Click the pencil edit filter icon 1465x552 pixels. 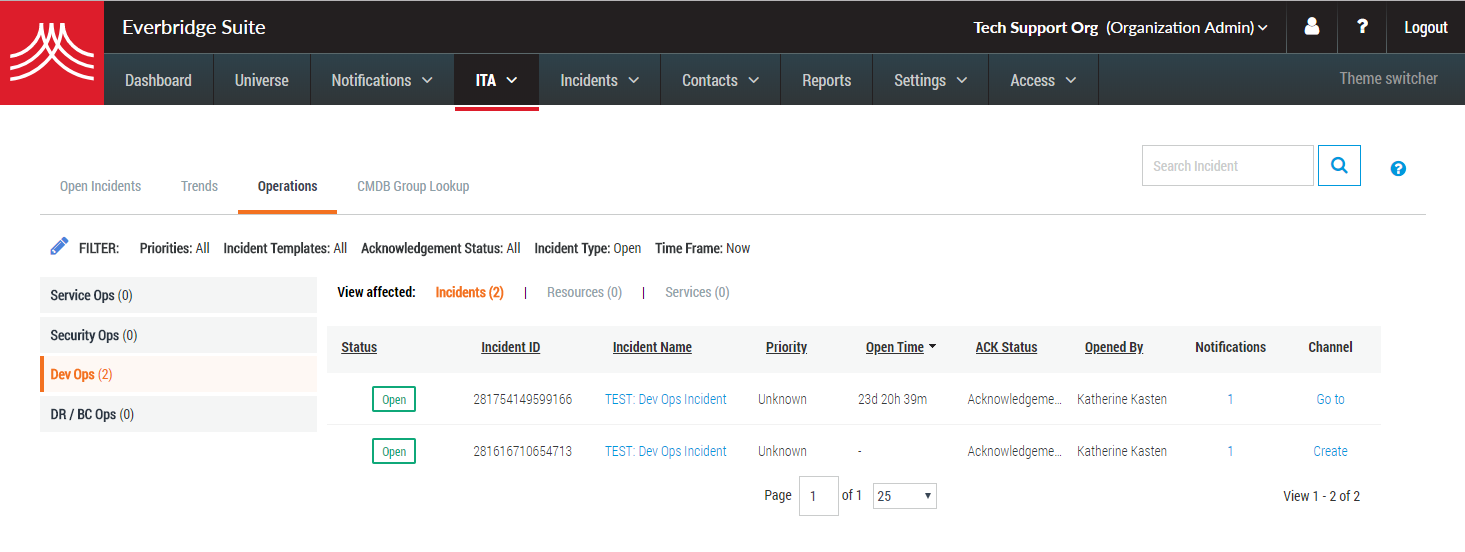pos(59,247)
